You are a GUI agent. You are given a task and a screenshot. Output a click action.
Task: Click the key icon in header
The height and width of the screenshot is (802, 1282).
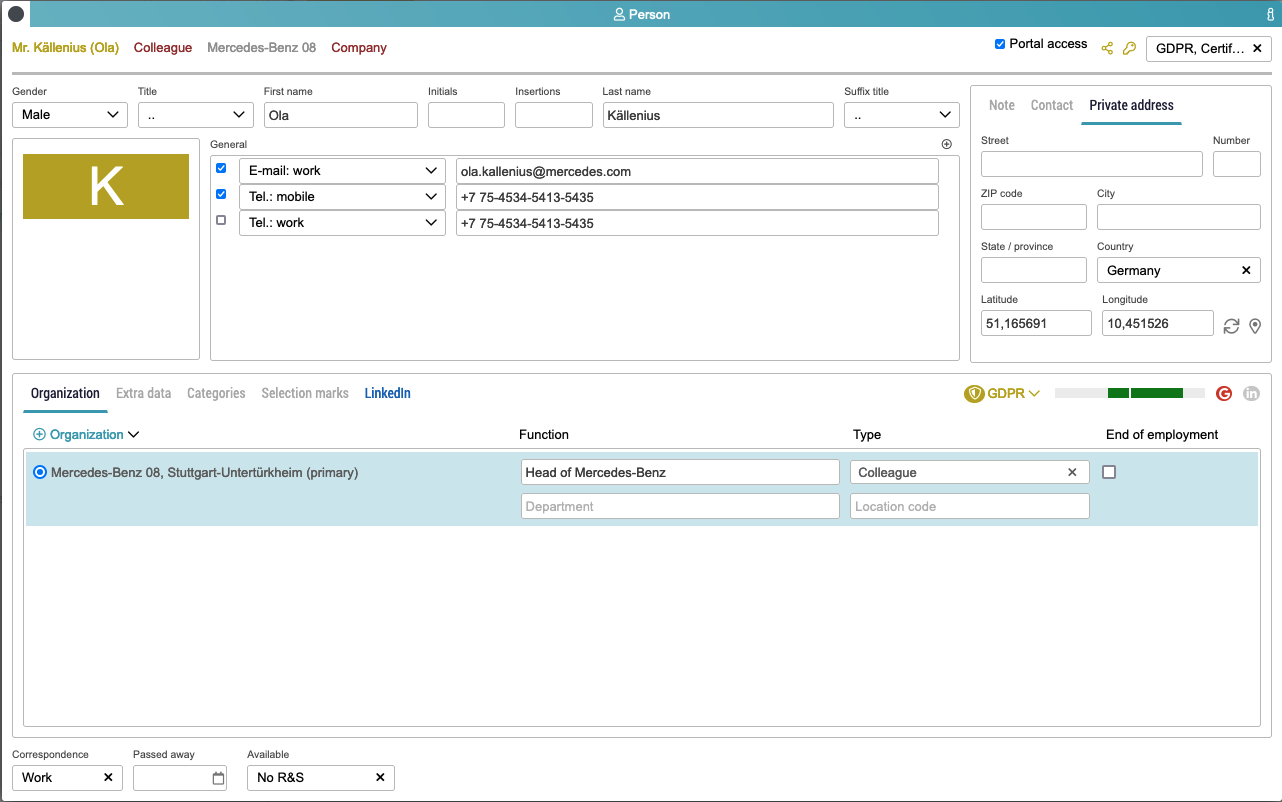pyautogui.click(x=1129, y=48)
